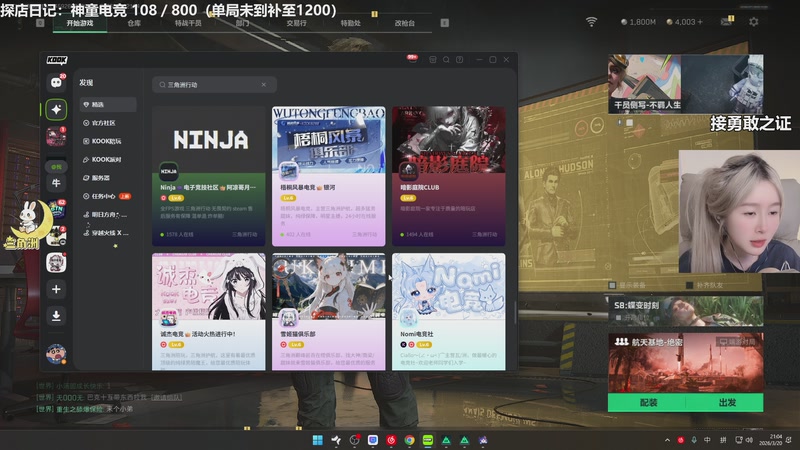Select 精选 in Discover list

[x=108, y=105]
